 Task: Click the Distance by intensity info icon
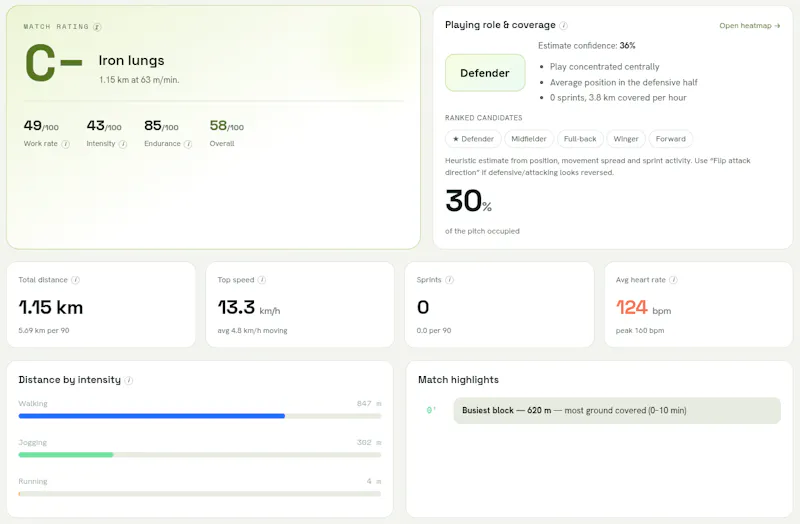pyautogui.click(x=129, y=380)
